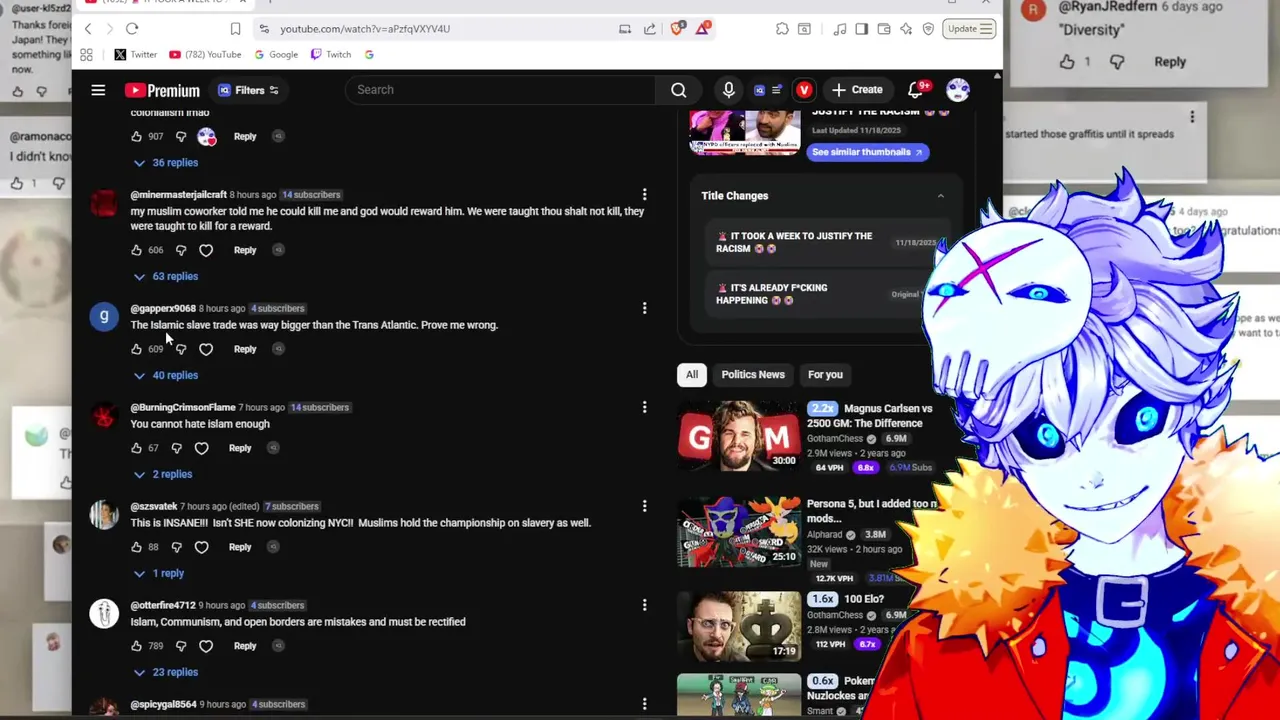This screenshot has width=1280, height=720.
Task: Like the gapperx9068 comment with 609 likes
Action: coord(137,349)
